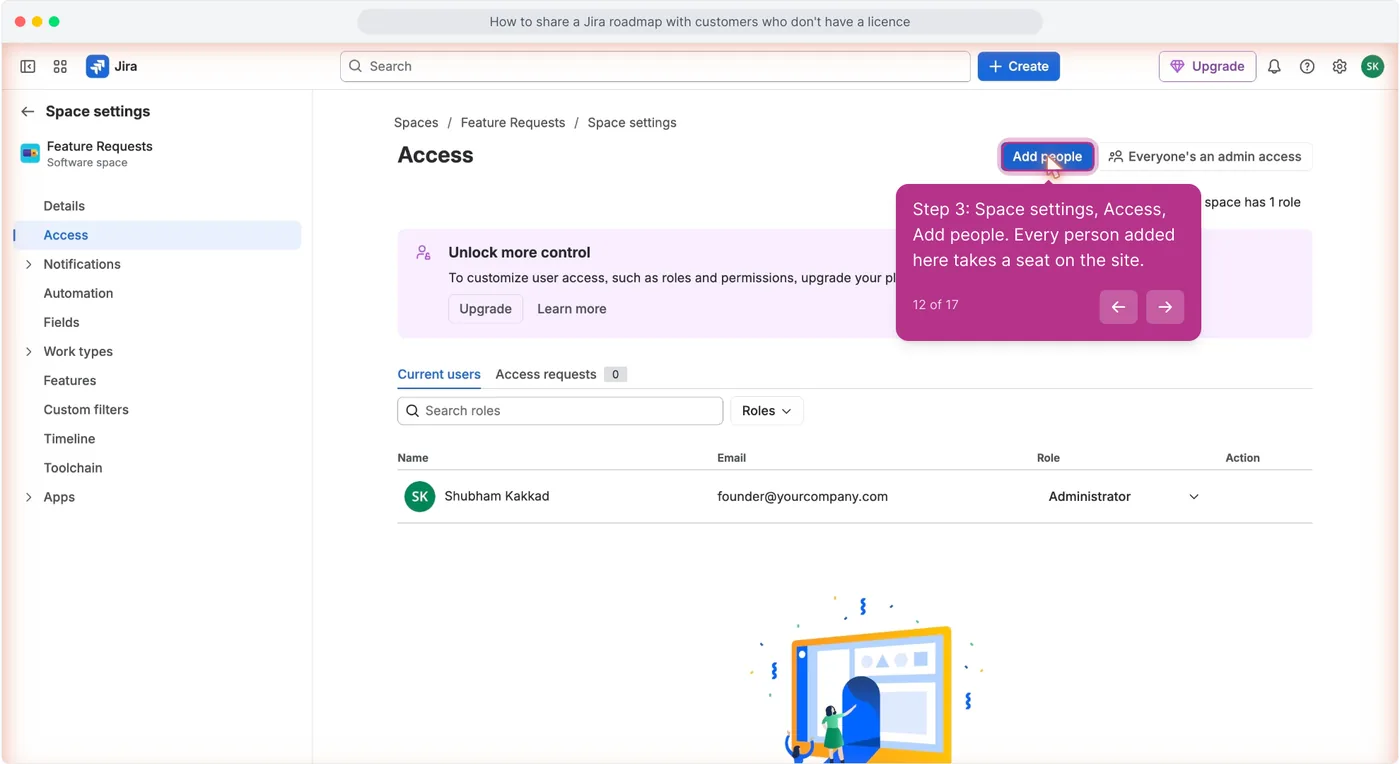Expand the Notifications sidebar section

[28, 264]
